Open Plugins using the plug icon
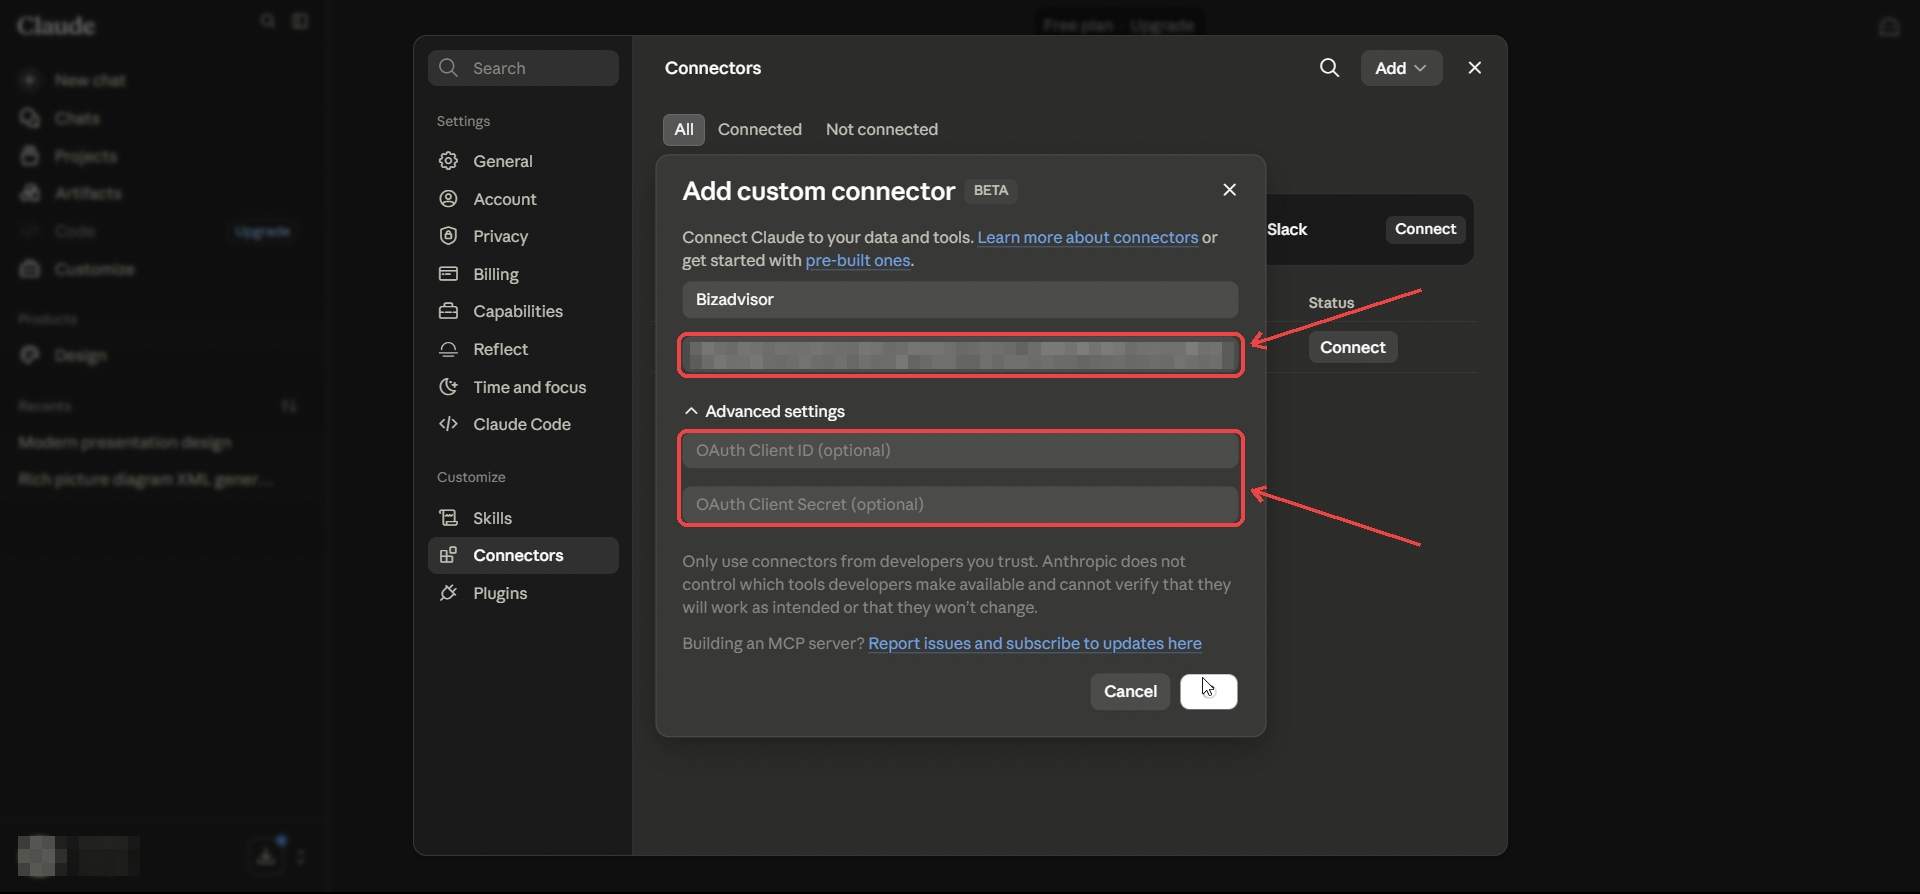Screen dimensions: 1920x894 tap(449, 593)
